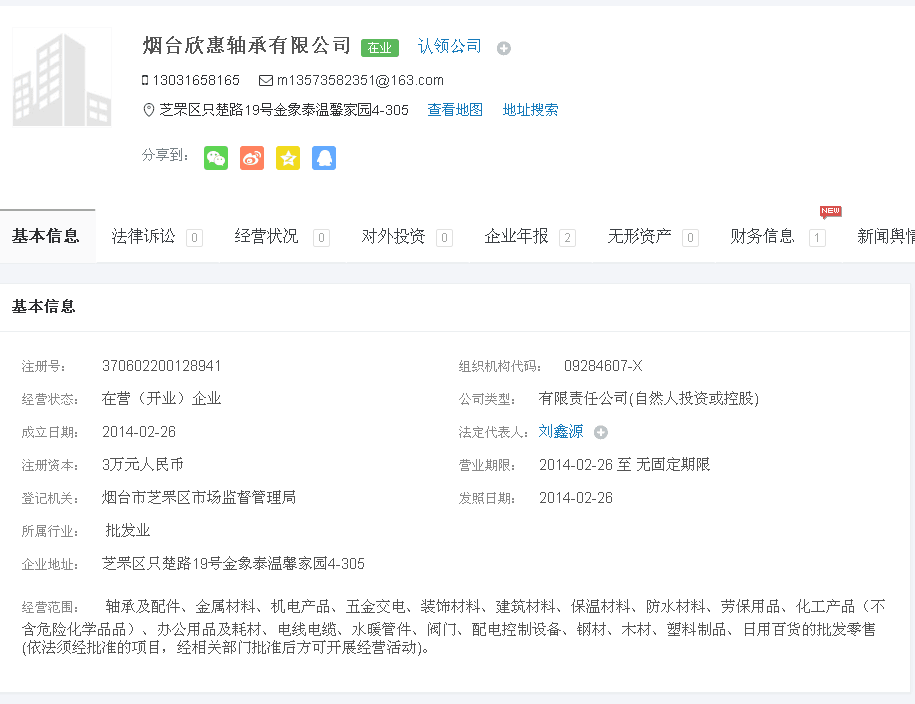This screenshot has height=704, width=915.
Task: Open the 法律诉讼 tab
Action: pyautogui.click(x=144, y=237)
